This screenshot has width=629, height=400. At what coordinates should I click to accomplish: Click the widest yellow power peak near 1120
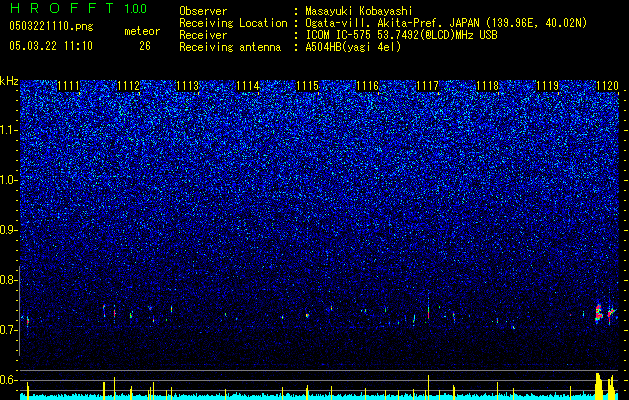tap(599, 386)
